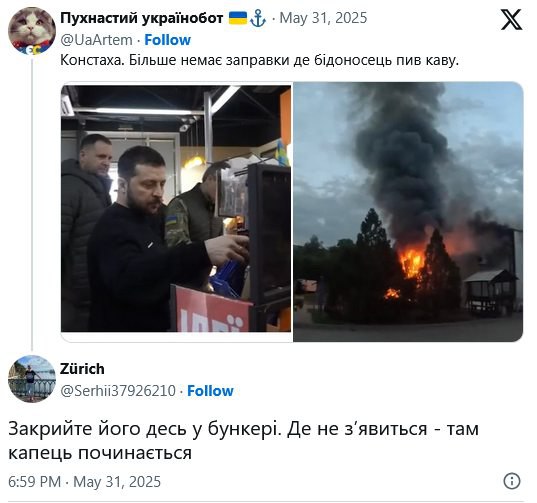
Task: Click the Ukrainian flag emoji
Action: pos(238,18)
